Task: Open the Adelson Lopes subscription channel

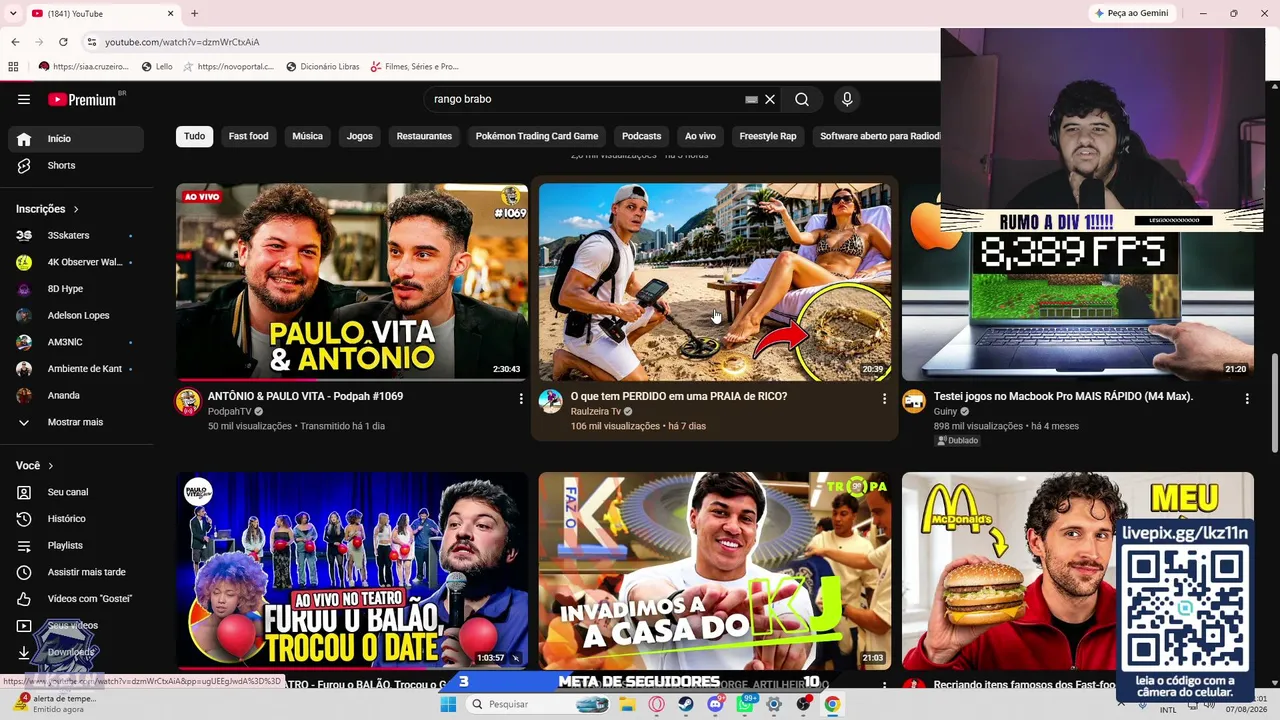Action: pos(76,316)
